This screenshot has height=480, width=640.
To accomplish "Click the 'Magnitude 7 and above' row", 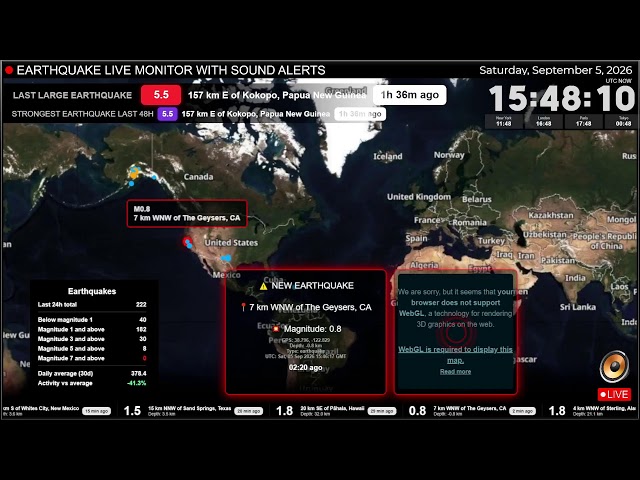I will (x=92, y=358).
